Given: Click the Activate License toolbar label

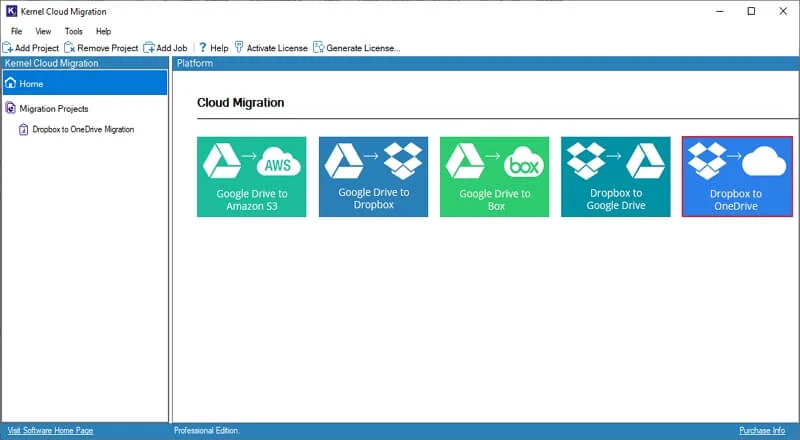Looking at the screenshot, I should pos(277,48).
